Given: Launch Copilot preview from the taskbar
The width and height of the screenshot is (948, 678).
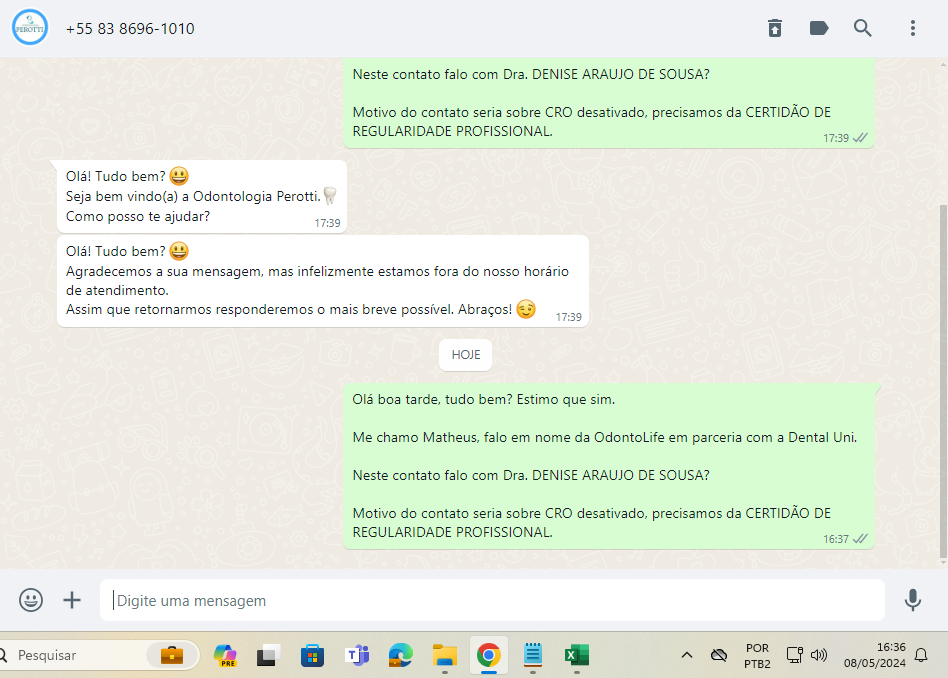Looking at the screenshot, I should click(x=226, y=655).
